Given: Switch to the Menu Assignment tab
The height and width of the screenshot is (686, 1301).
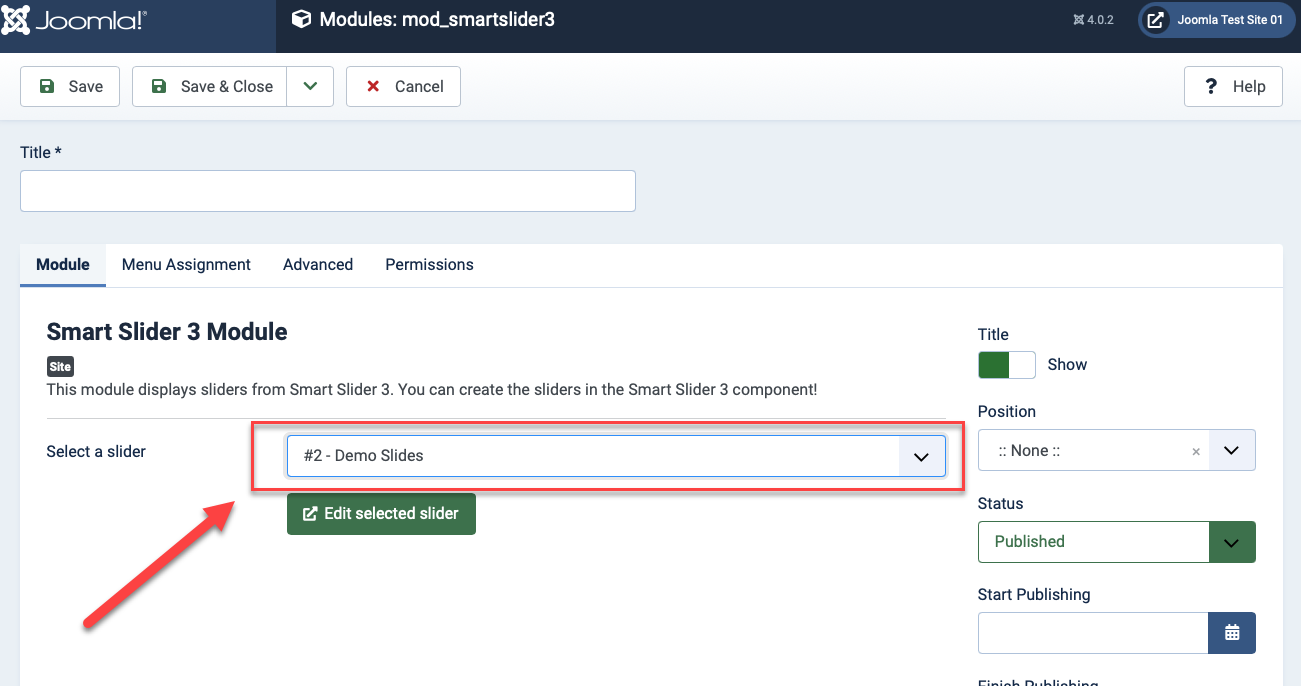Looking at the screenshot, I should [x=186, y=265].
